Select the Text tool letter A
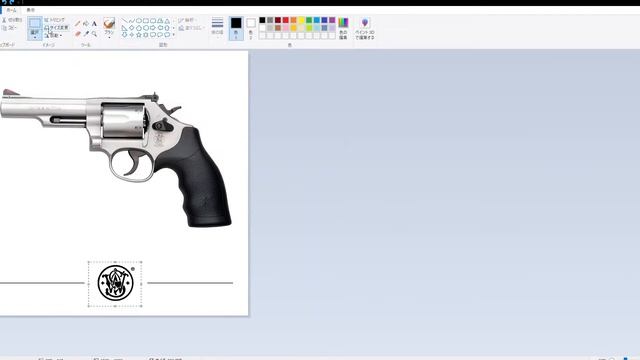The width and height of the screenshot is (640, 360). coord(94,24)
